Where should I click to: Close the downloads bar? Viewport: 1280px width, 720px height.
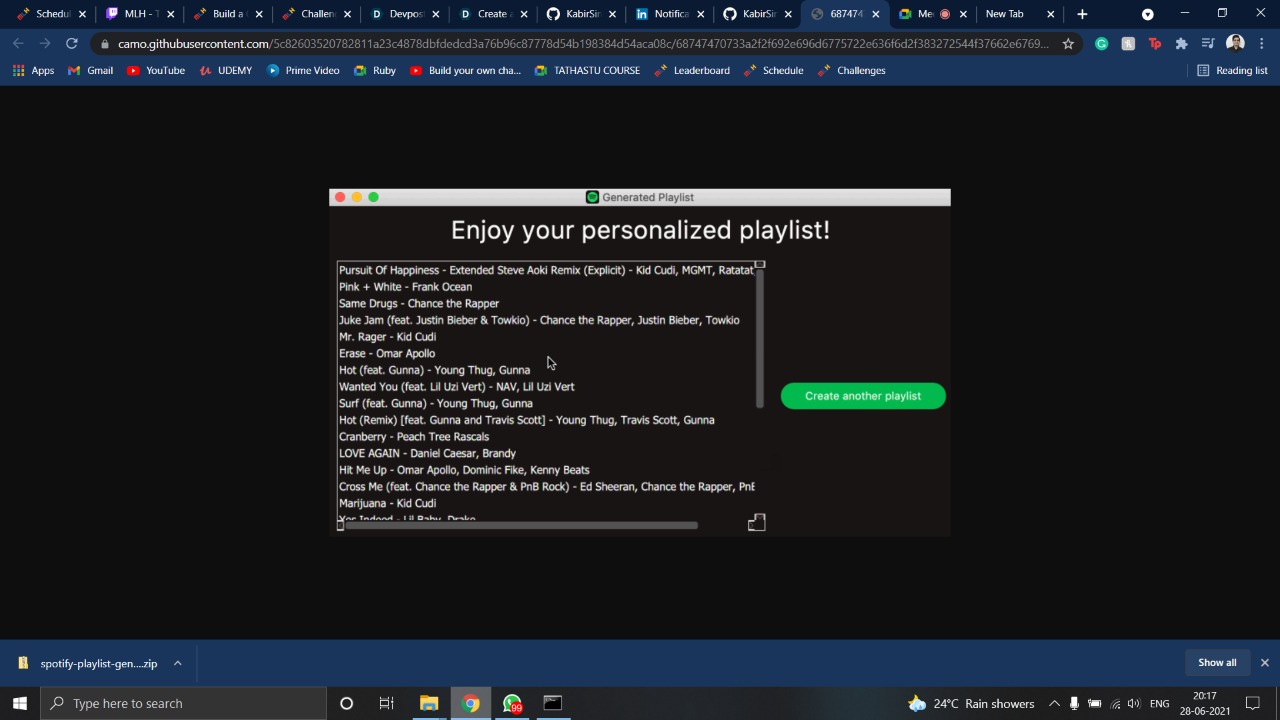pyautogui.click(x=1264, y=663)
